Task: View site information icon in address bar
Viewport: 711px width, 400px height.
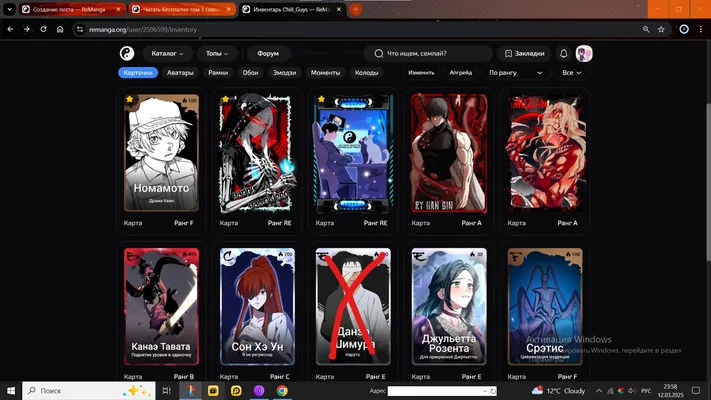Action: click(80, 29)
